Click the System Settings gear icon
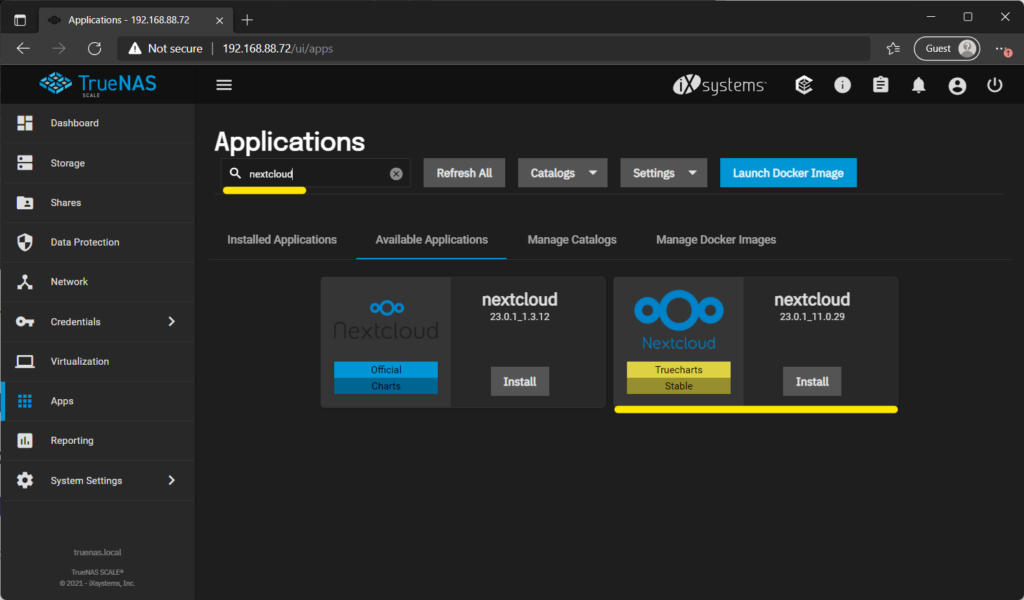1024x600 pixels. click(x=25, y=481)
